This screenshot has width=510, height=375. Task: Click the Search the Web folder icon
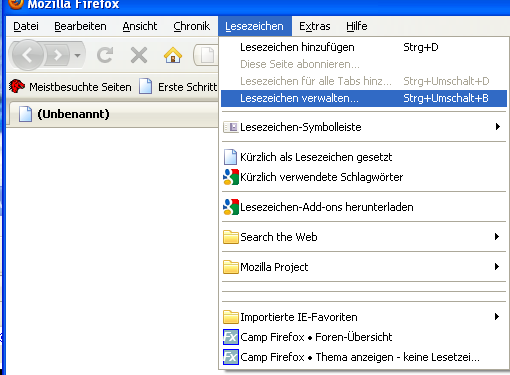pyautogui.click(x=231, y=237)
